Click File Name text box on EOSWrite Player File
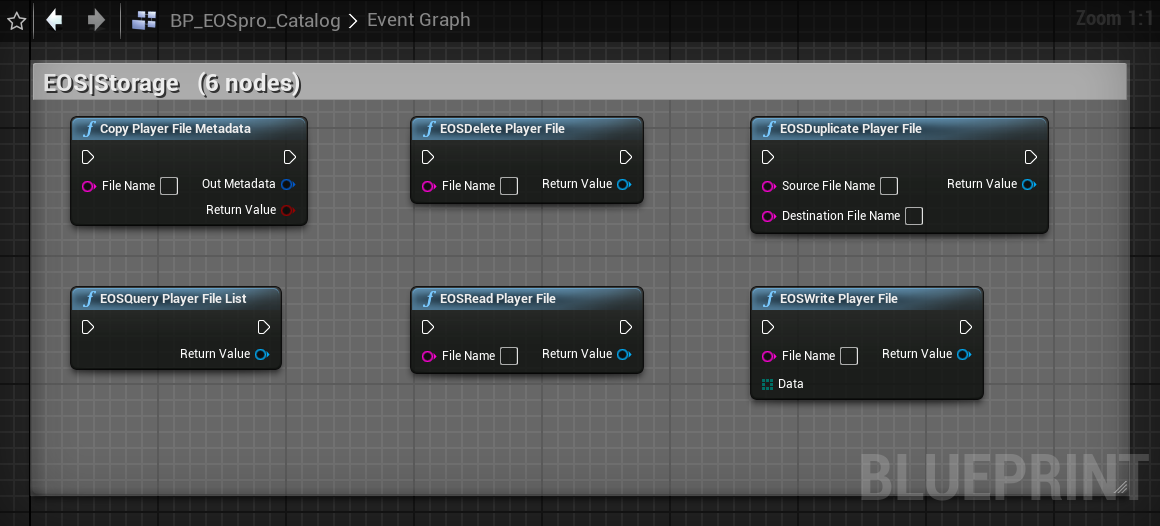 [x=849, y=356]
